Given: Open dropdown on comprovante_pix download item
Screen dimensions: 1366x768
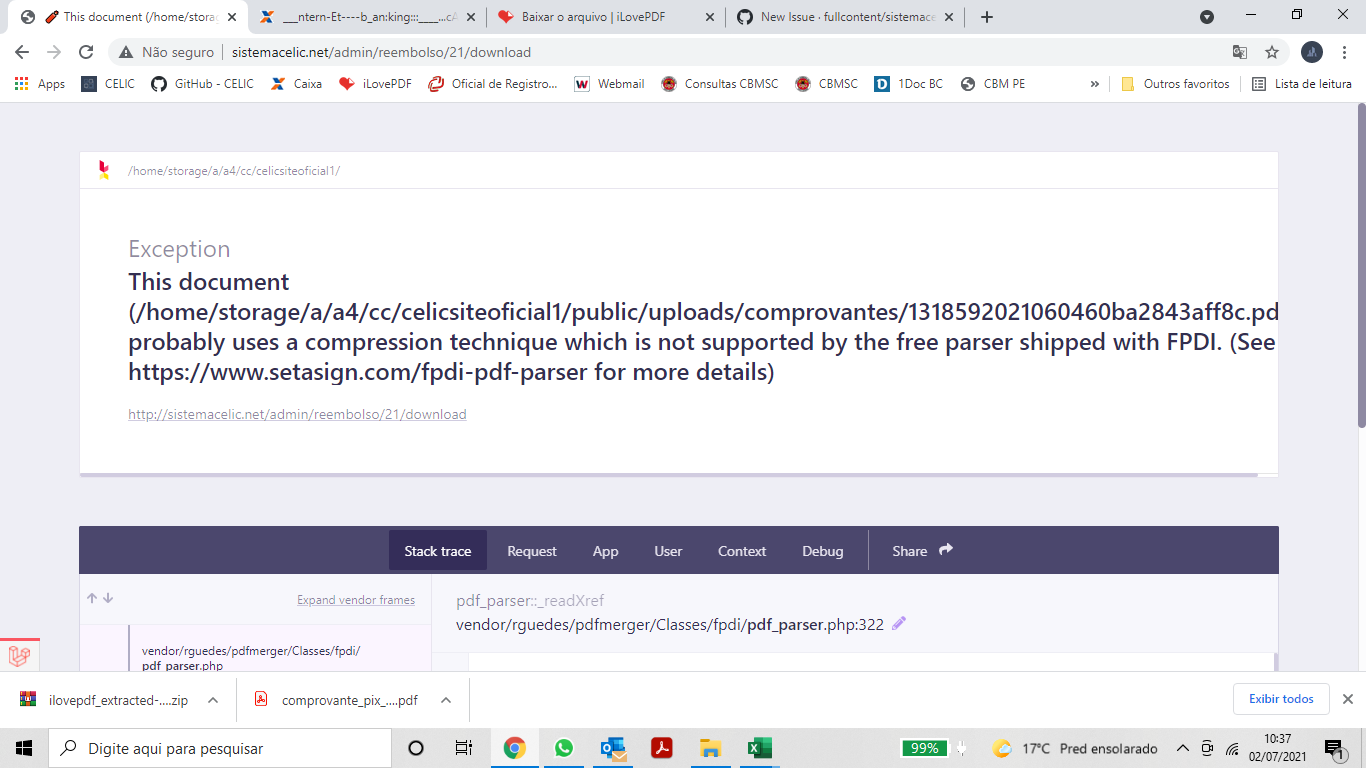Looking at the screenshot, I should 445,699.
